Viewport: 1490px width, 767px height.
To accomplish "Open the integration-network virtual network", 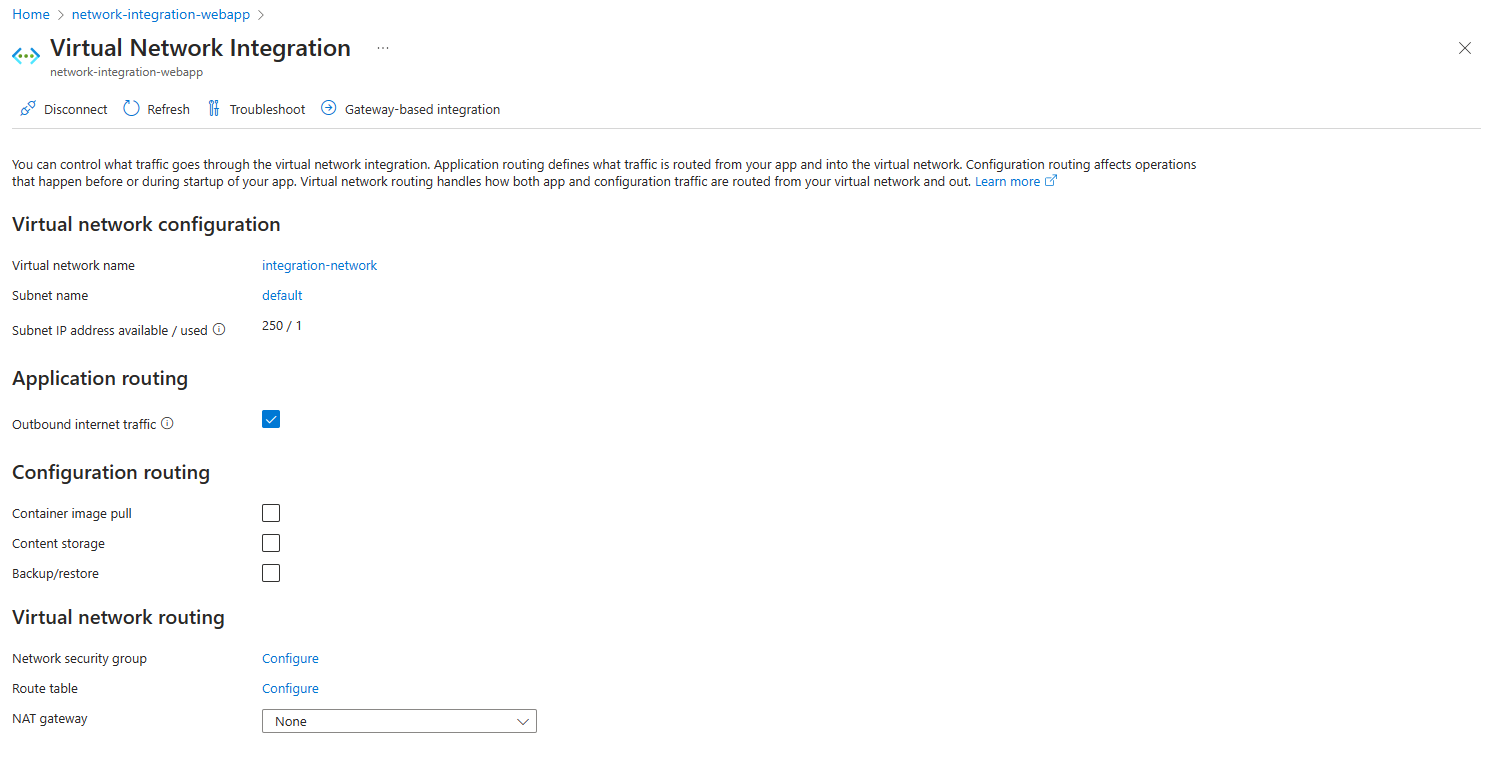I will (x=319, y=265).
